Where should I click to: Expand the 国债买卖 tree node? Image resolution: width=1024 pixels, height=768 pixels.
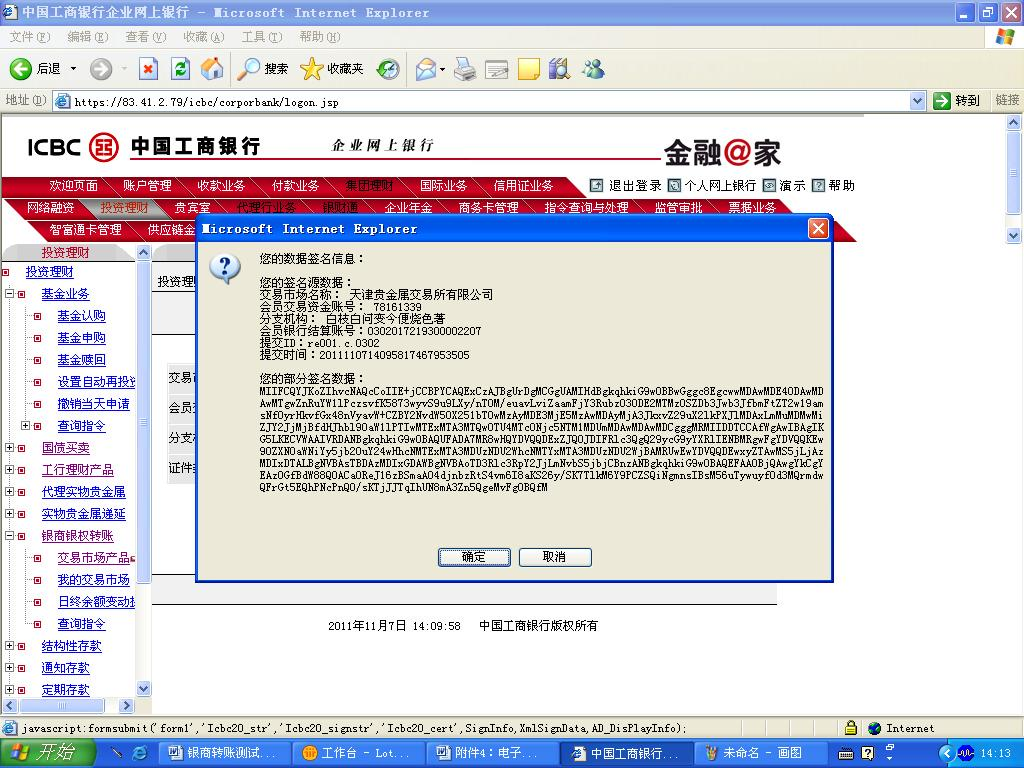[x=10, y=447]
